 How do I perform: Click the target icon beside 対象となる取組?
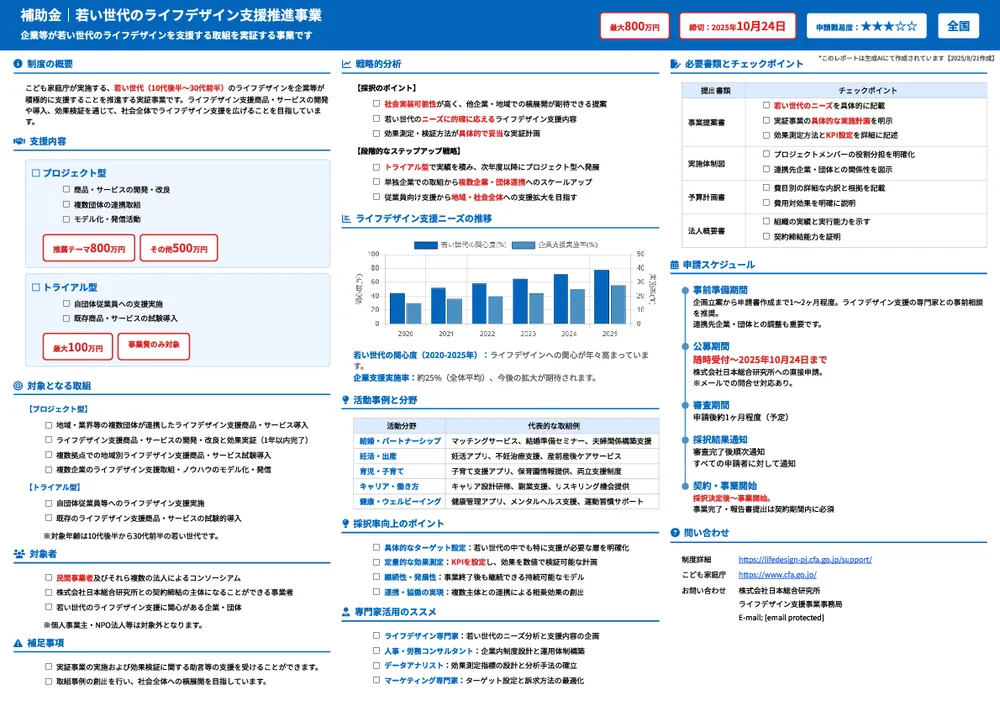18,386
